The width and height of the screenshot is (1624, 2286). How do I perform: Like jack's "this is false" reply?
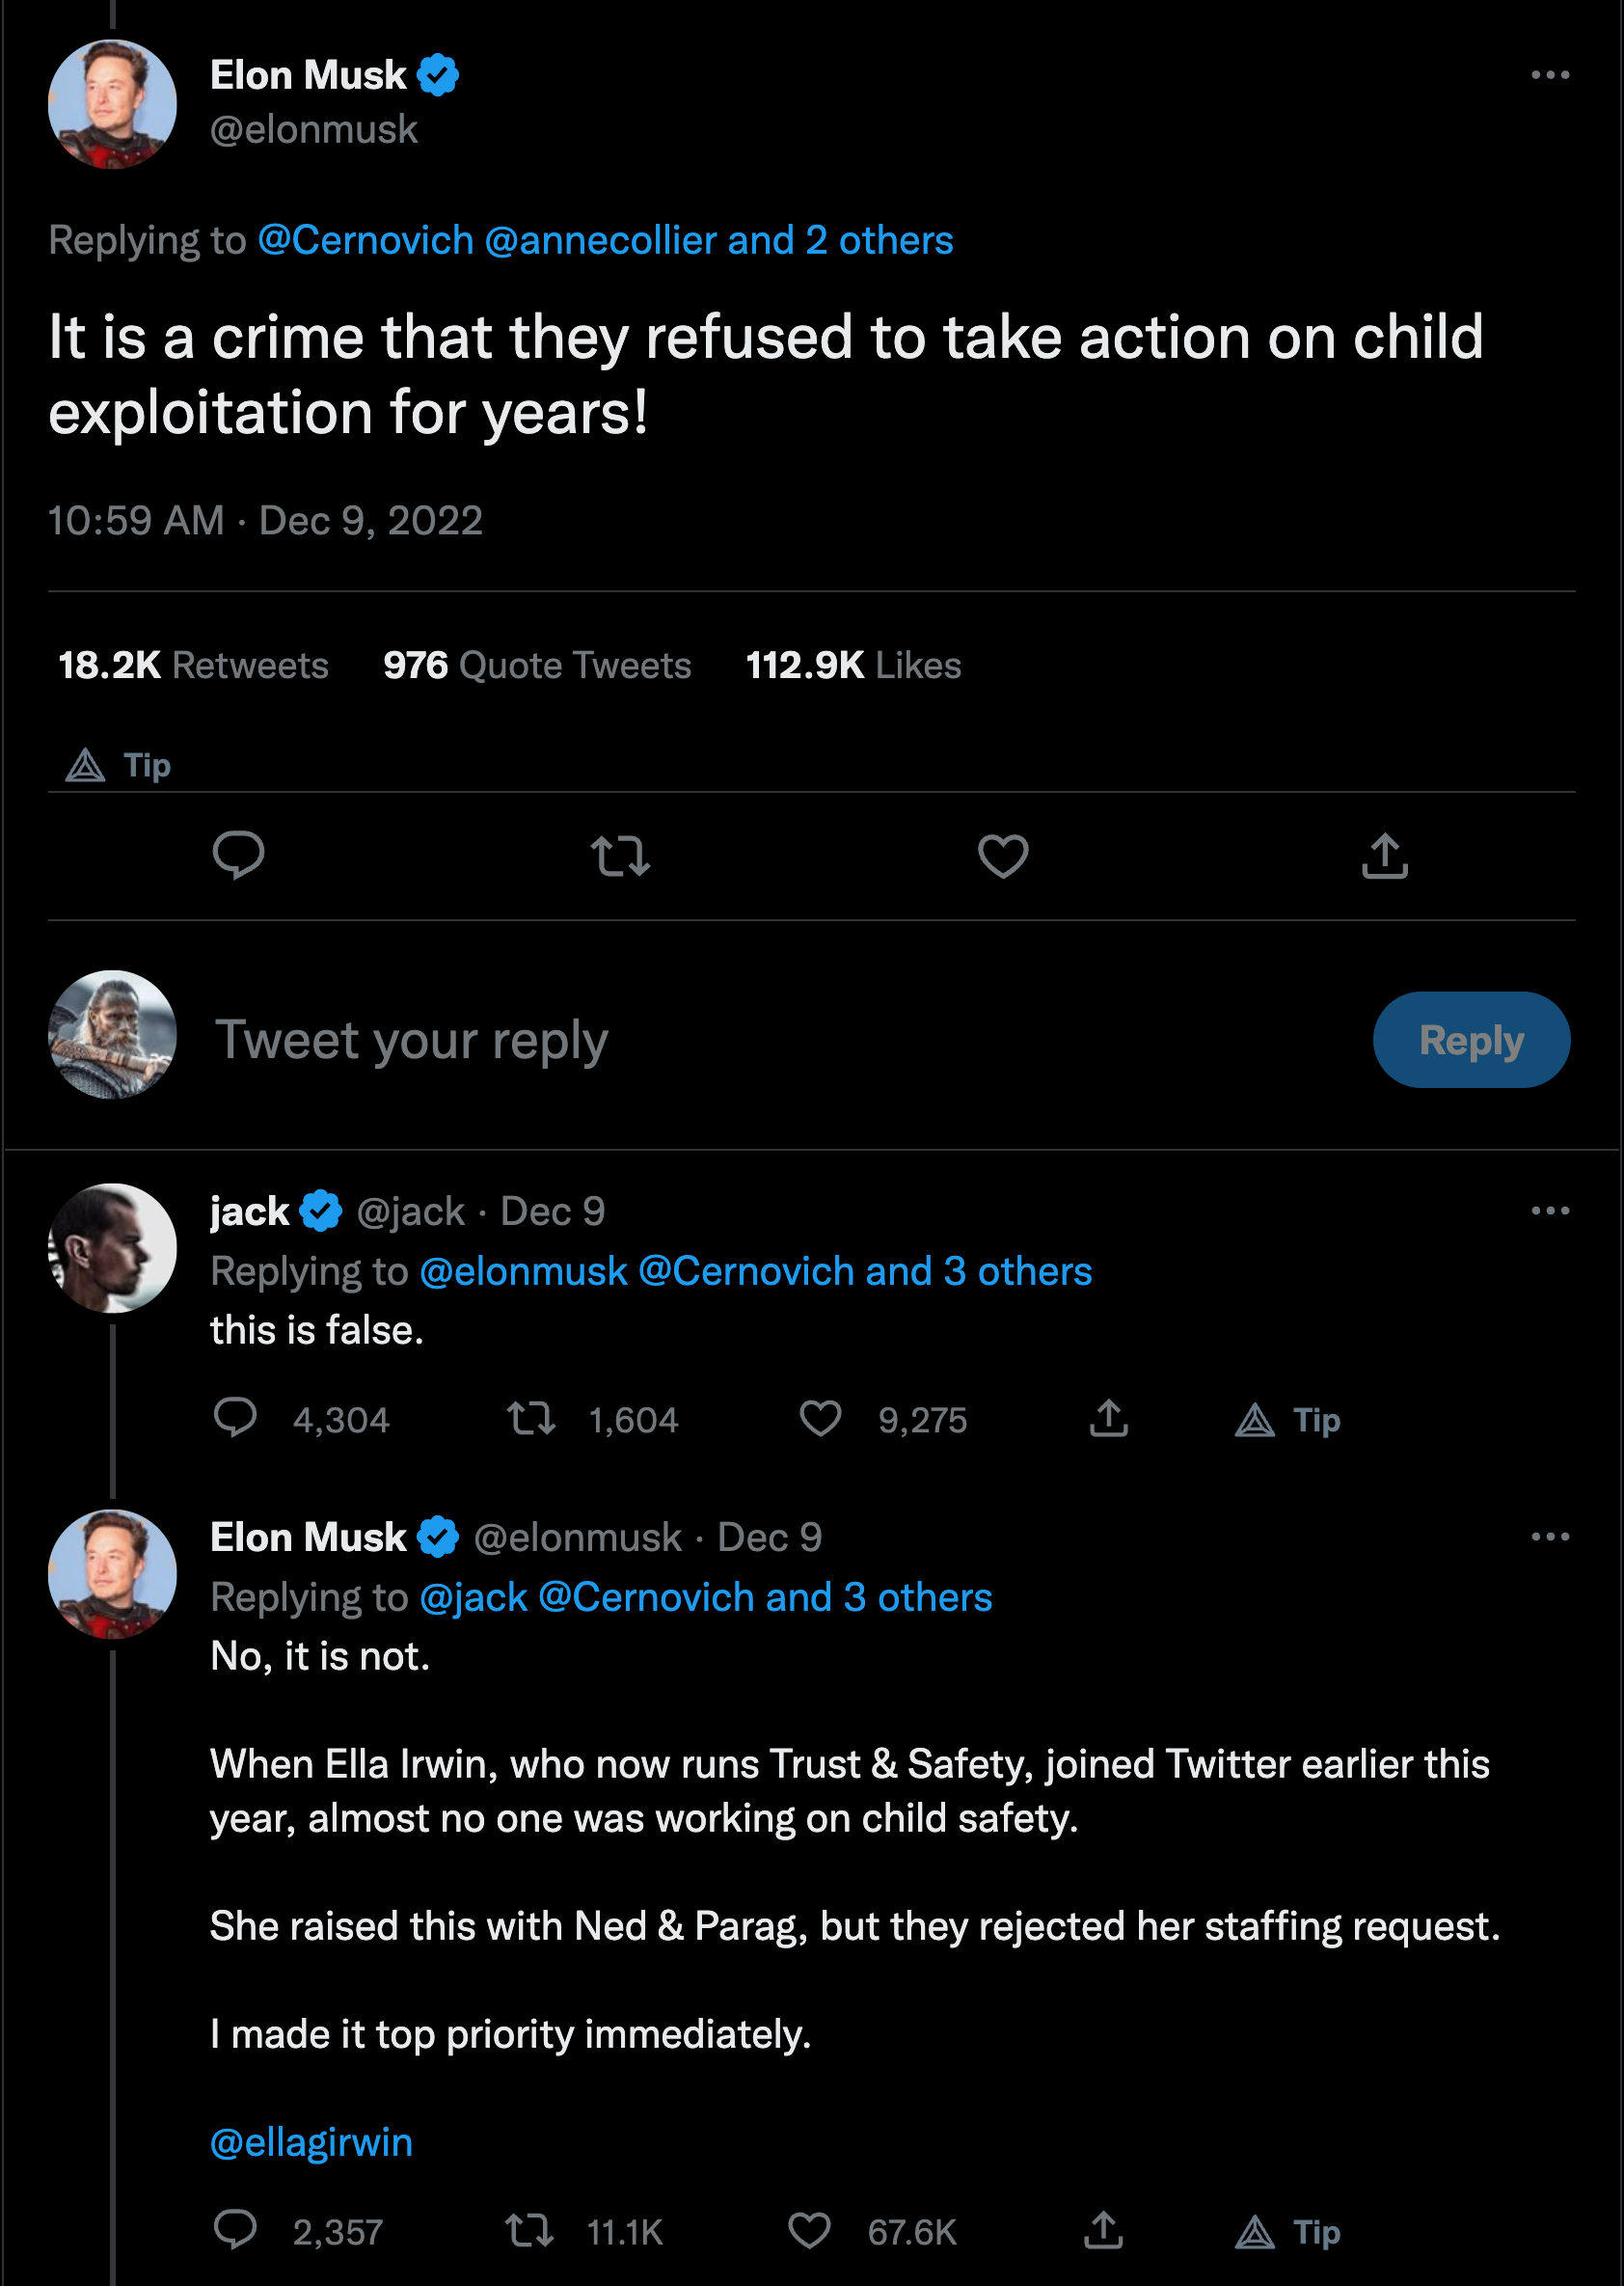tap(820, 1419)
